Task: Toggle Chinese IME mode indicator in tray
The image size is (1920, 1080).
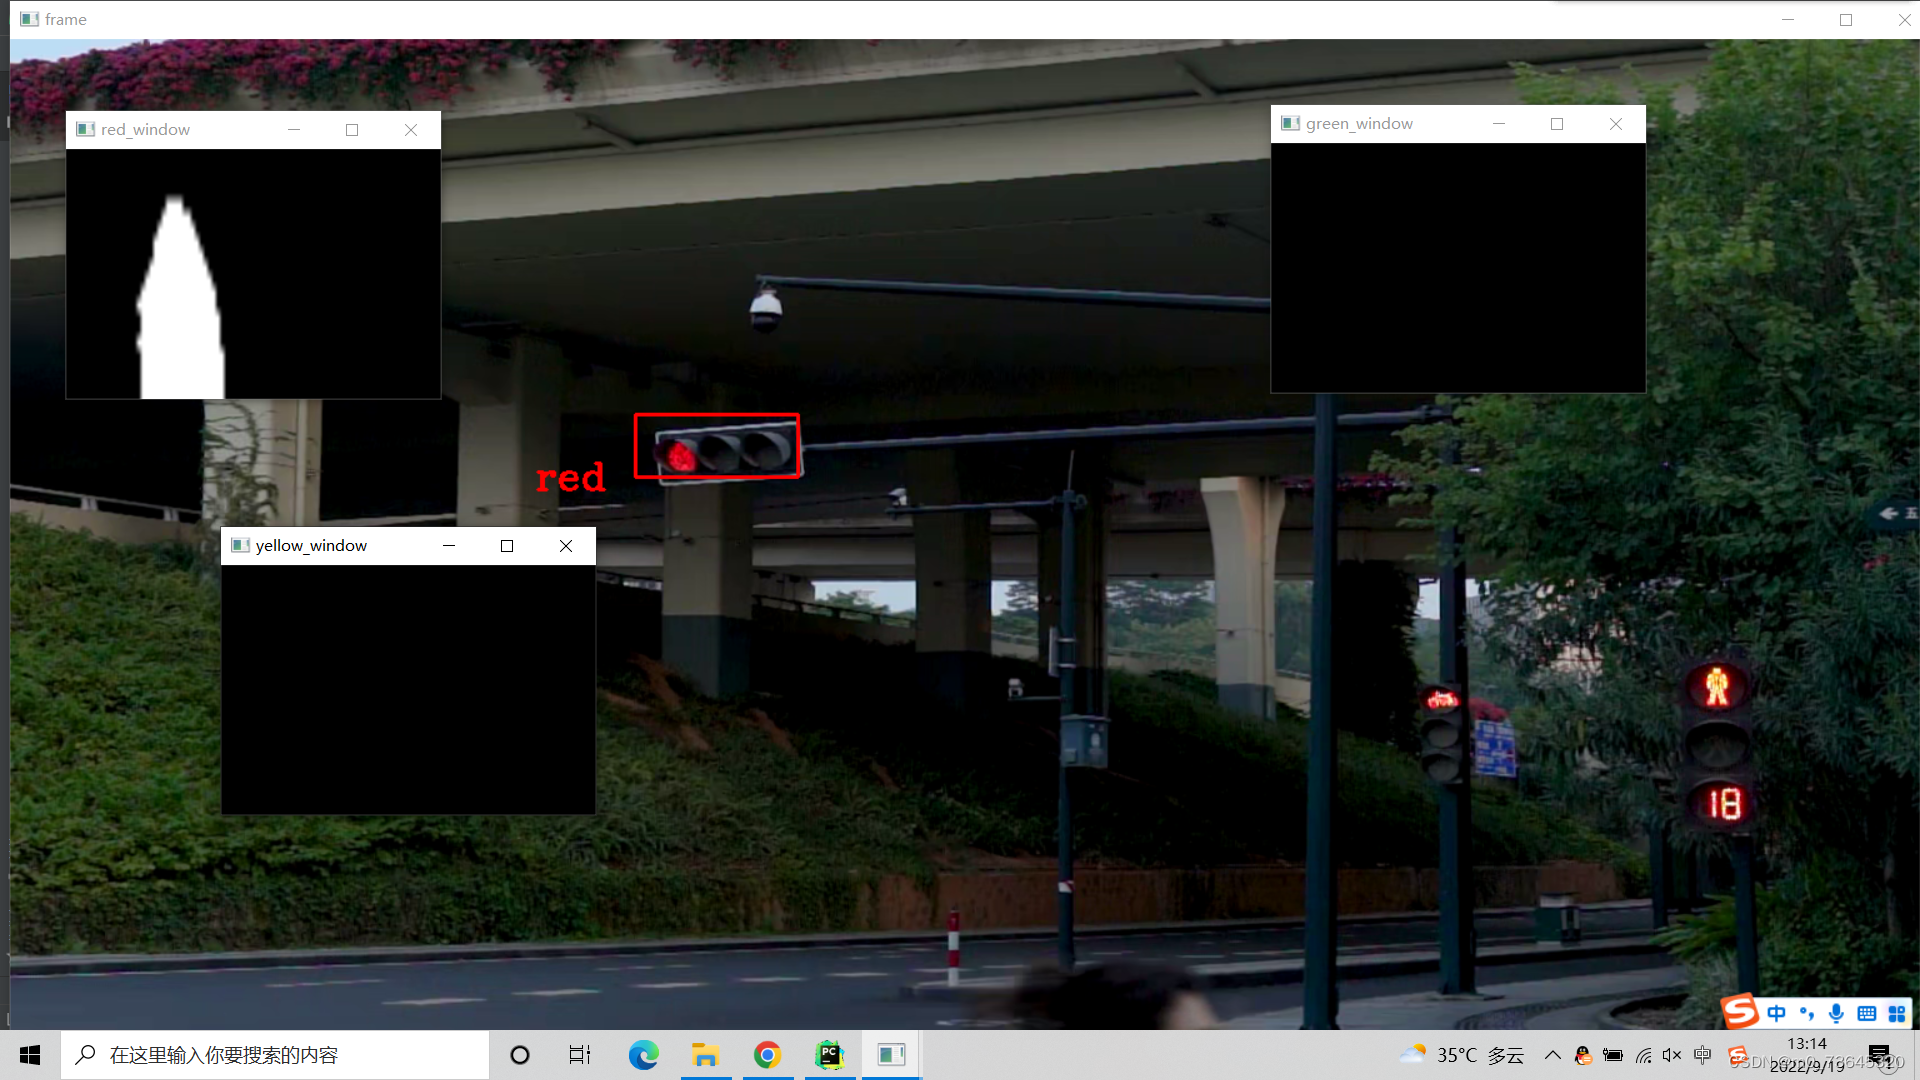Action: (1703, 1055)
